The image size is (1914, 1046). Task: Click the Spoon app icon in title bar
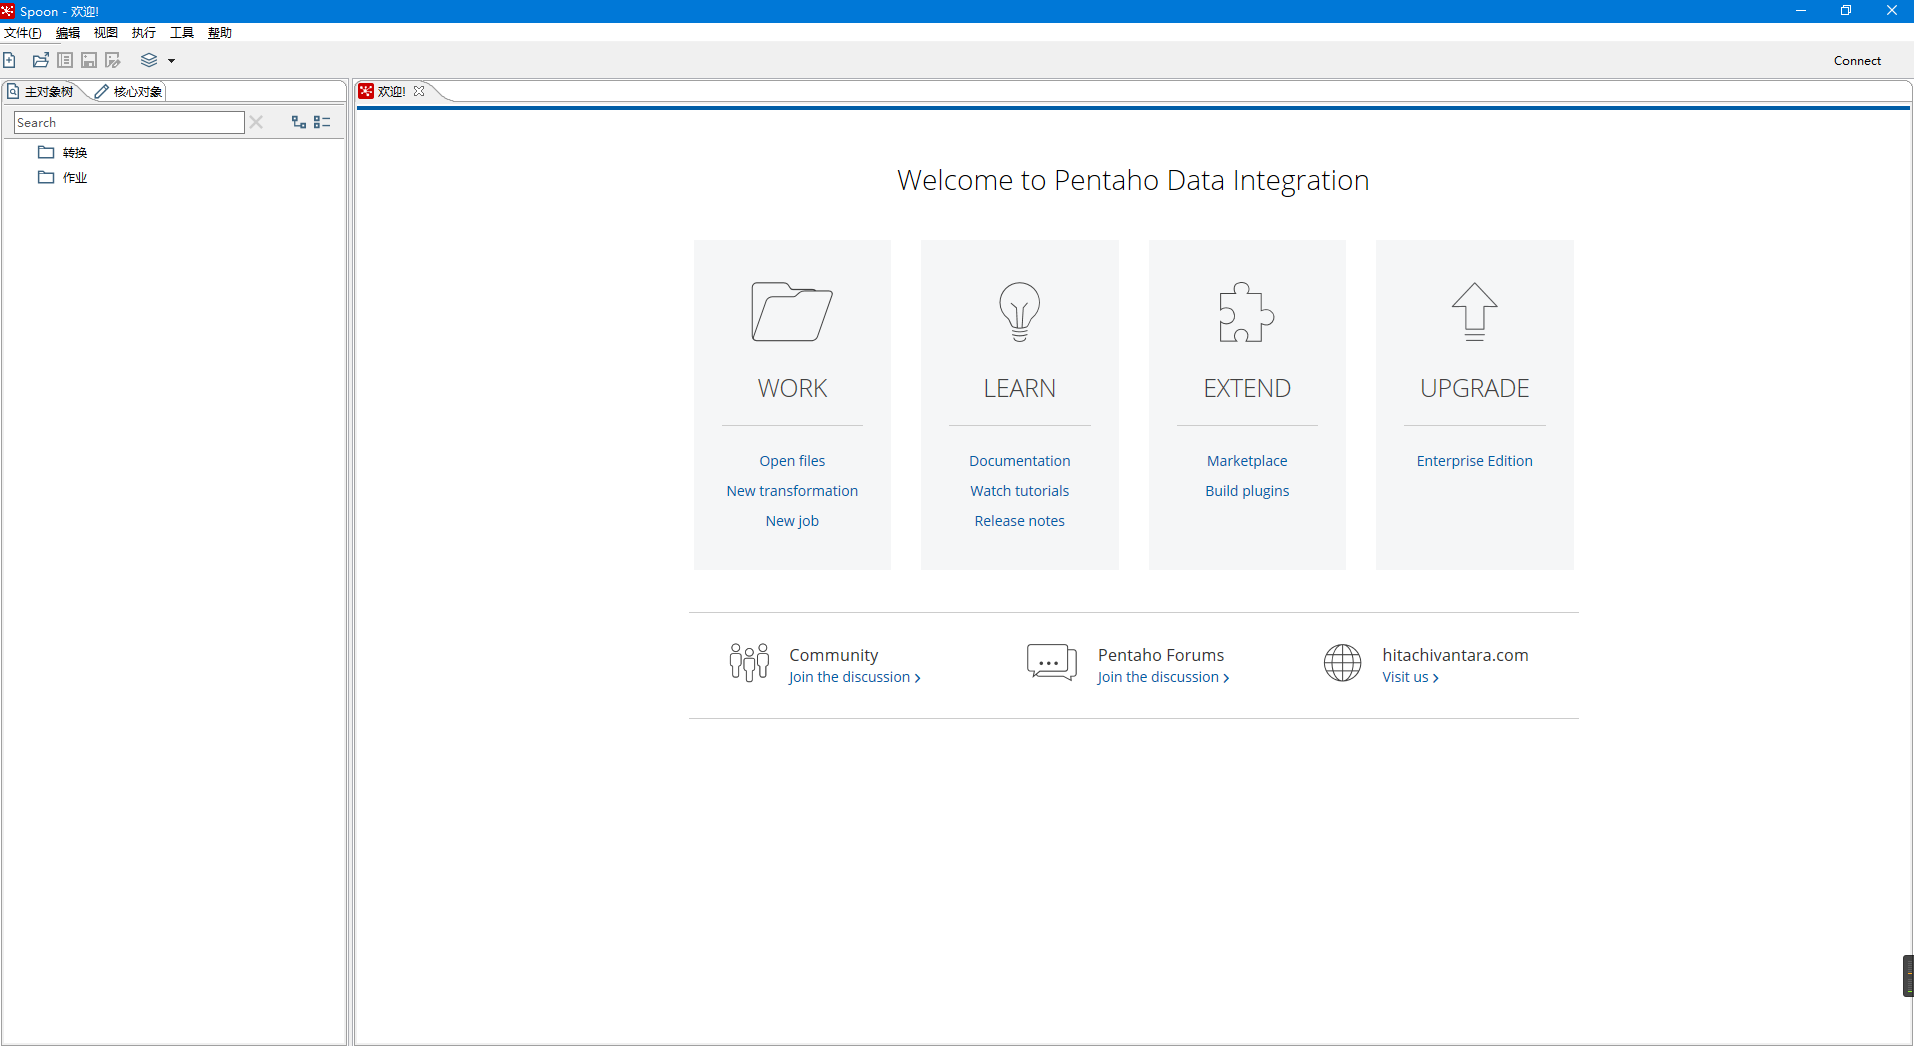(8, 11)
